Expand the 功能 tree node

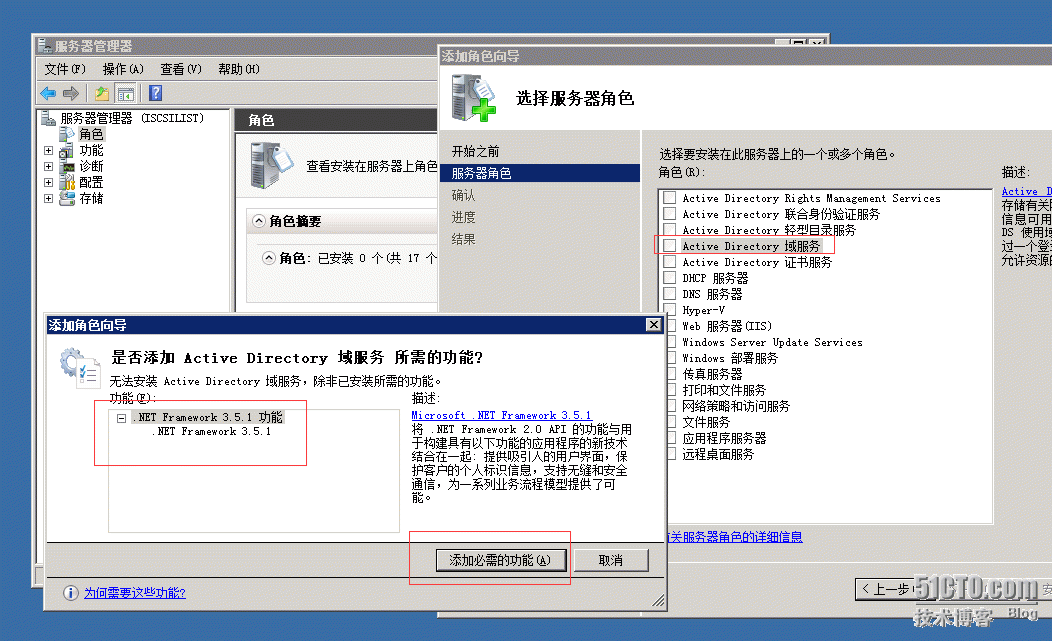[x=48, y=150]
